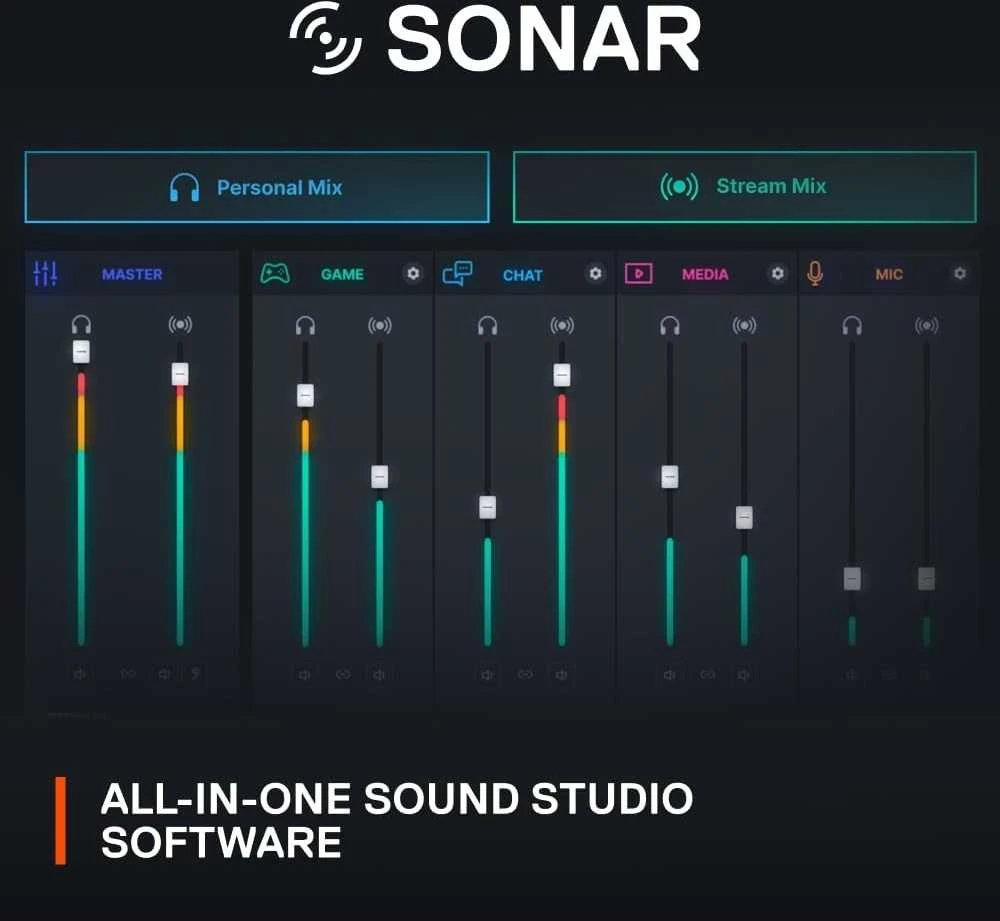The width and height of the screenshot is (1000, 921).
Task: Click the Game personal volume fader handle
Action: pos(305,395)
